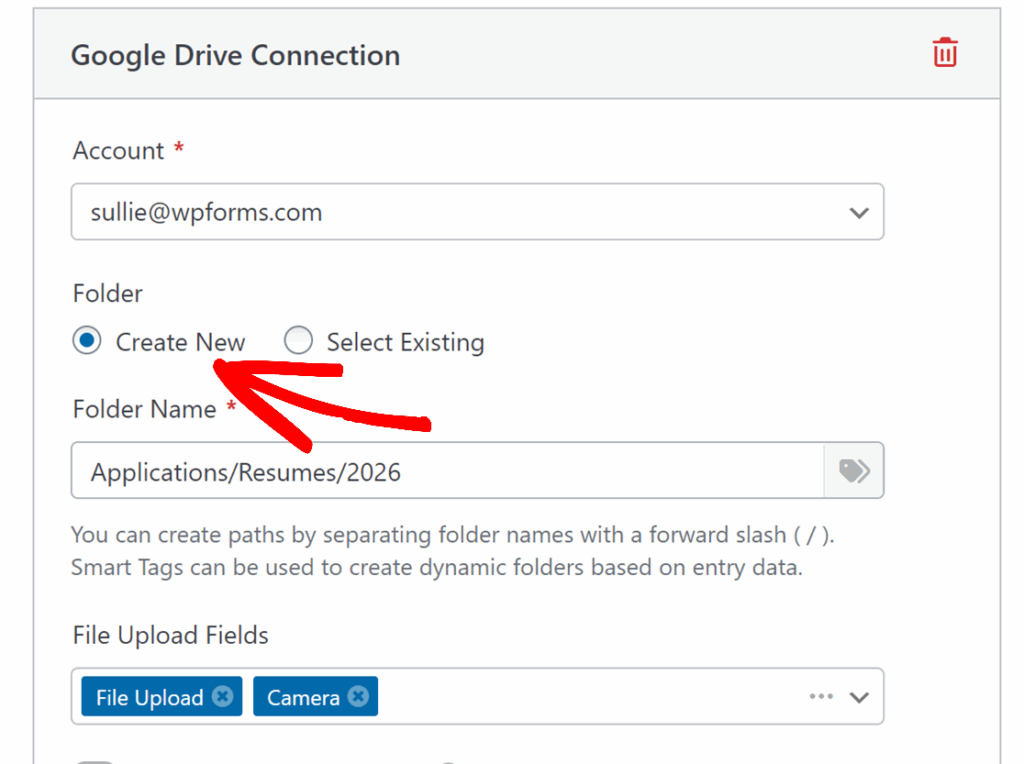Open Smart Tags icon beside Folder Name
This screenshot has width=1024, height=764.
pyautogui.click(x=853, y=471)
